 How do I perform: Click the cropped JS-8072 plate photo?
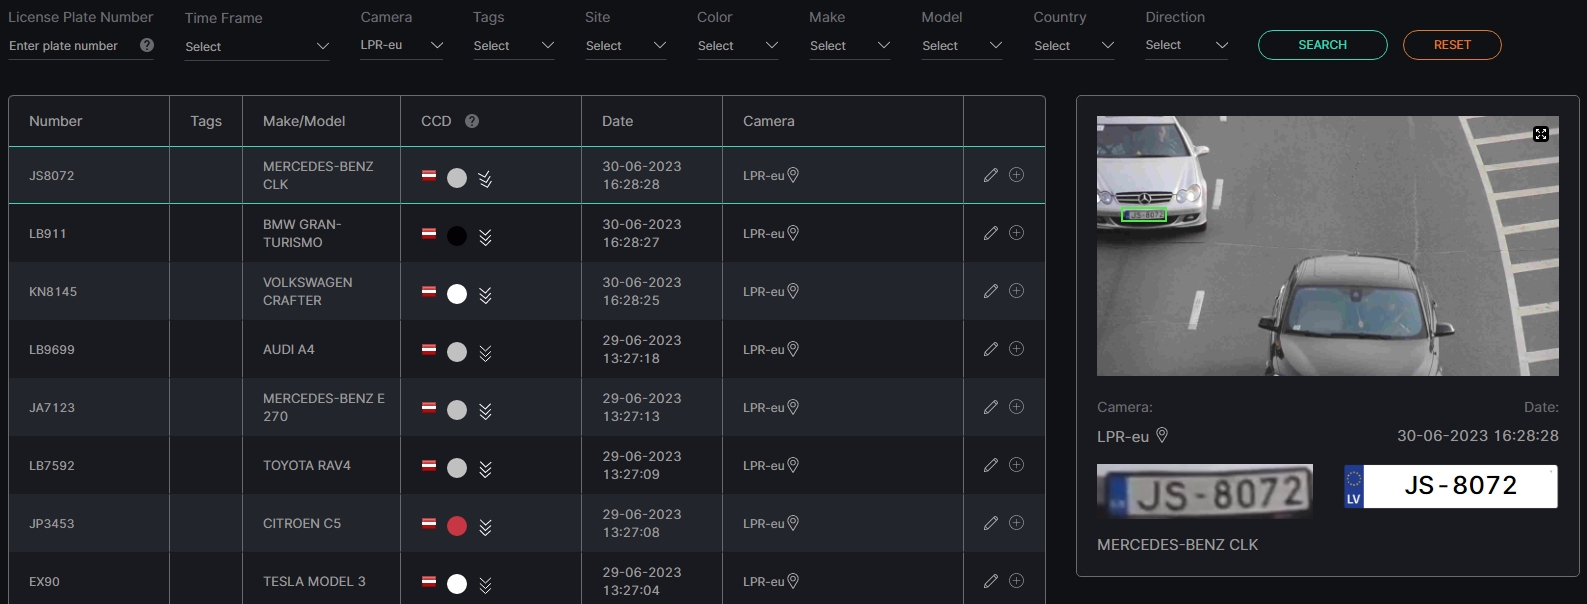pyautogui.click(x=1204, y=491)
